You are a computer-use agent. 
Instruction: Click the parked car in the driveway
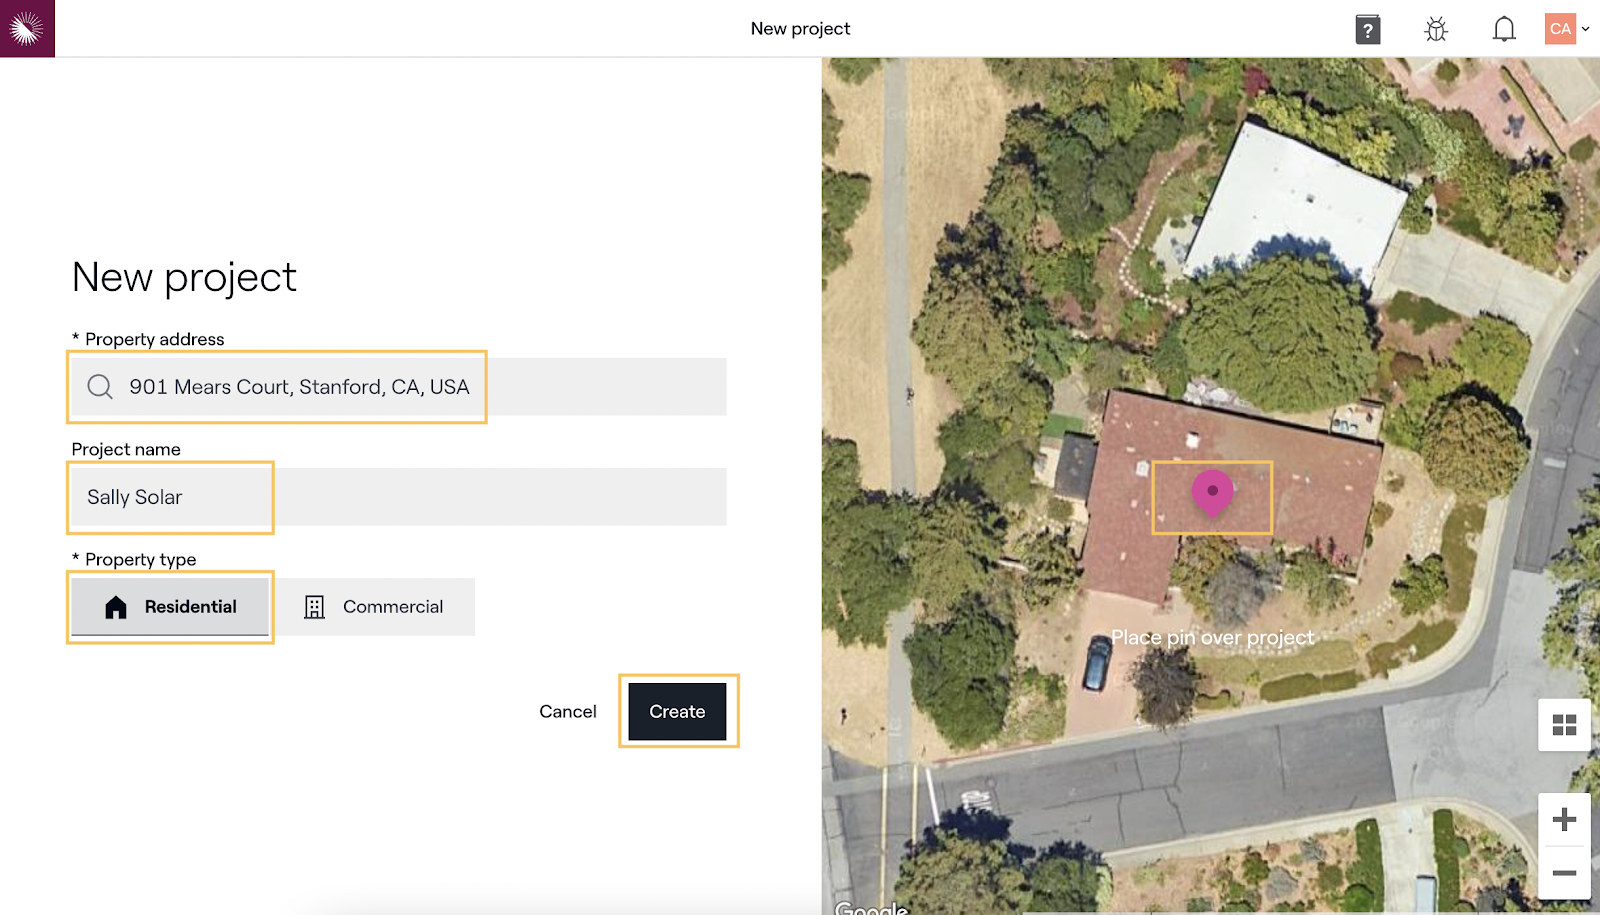coord(1097,663)
